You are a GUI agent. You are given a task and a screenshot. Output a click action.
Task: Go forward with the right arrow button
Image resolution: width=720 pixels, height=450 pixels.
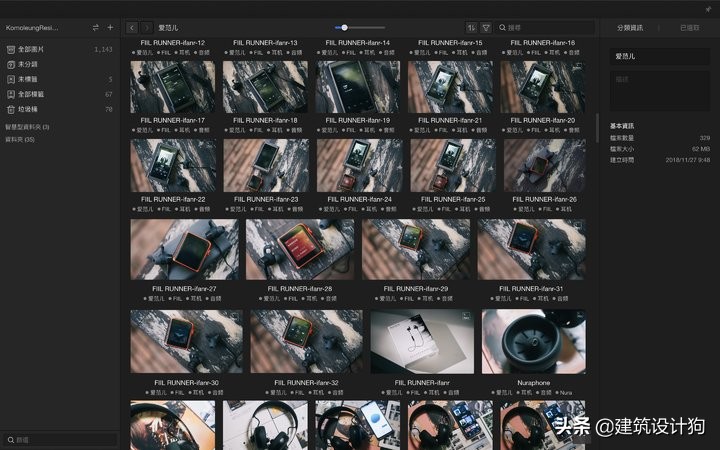click(x=147, y=28)
